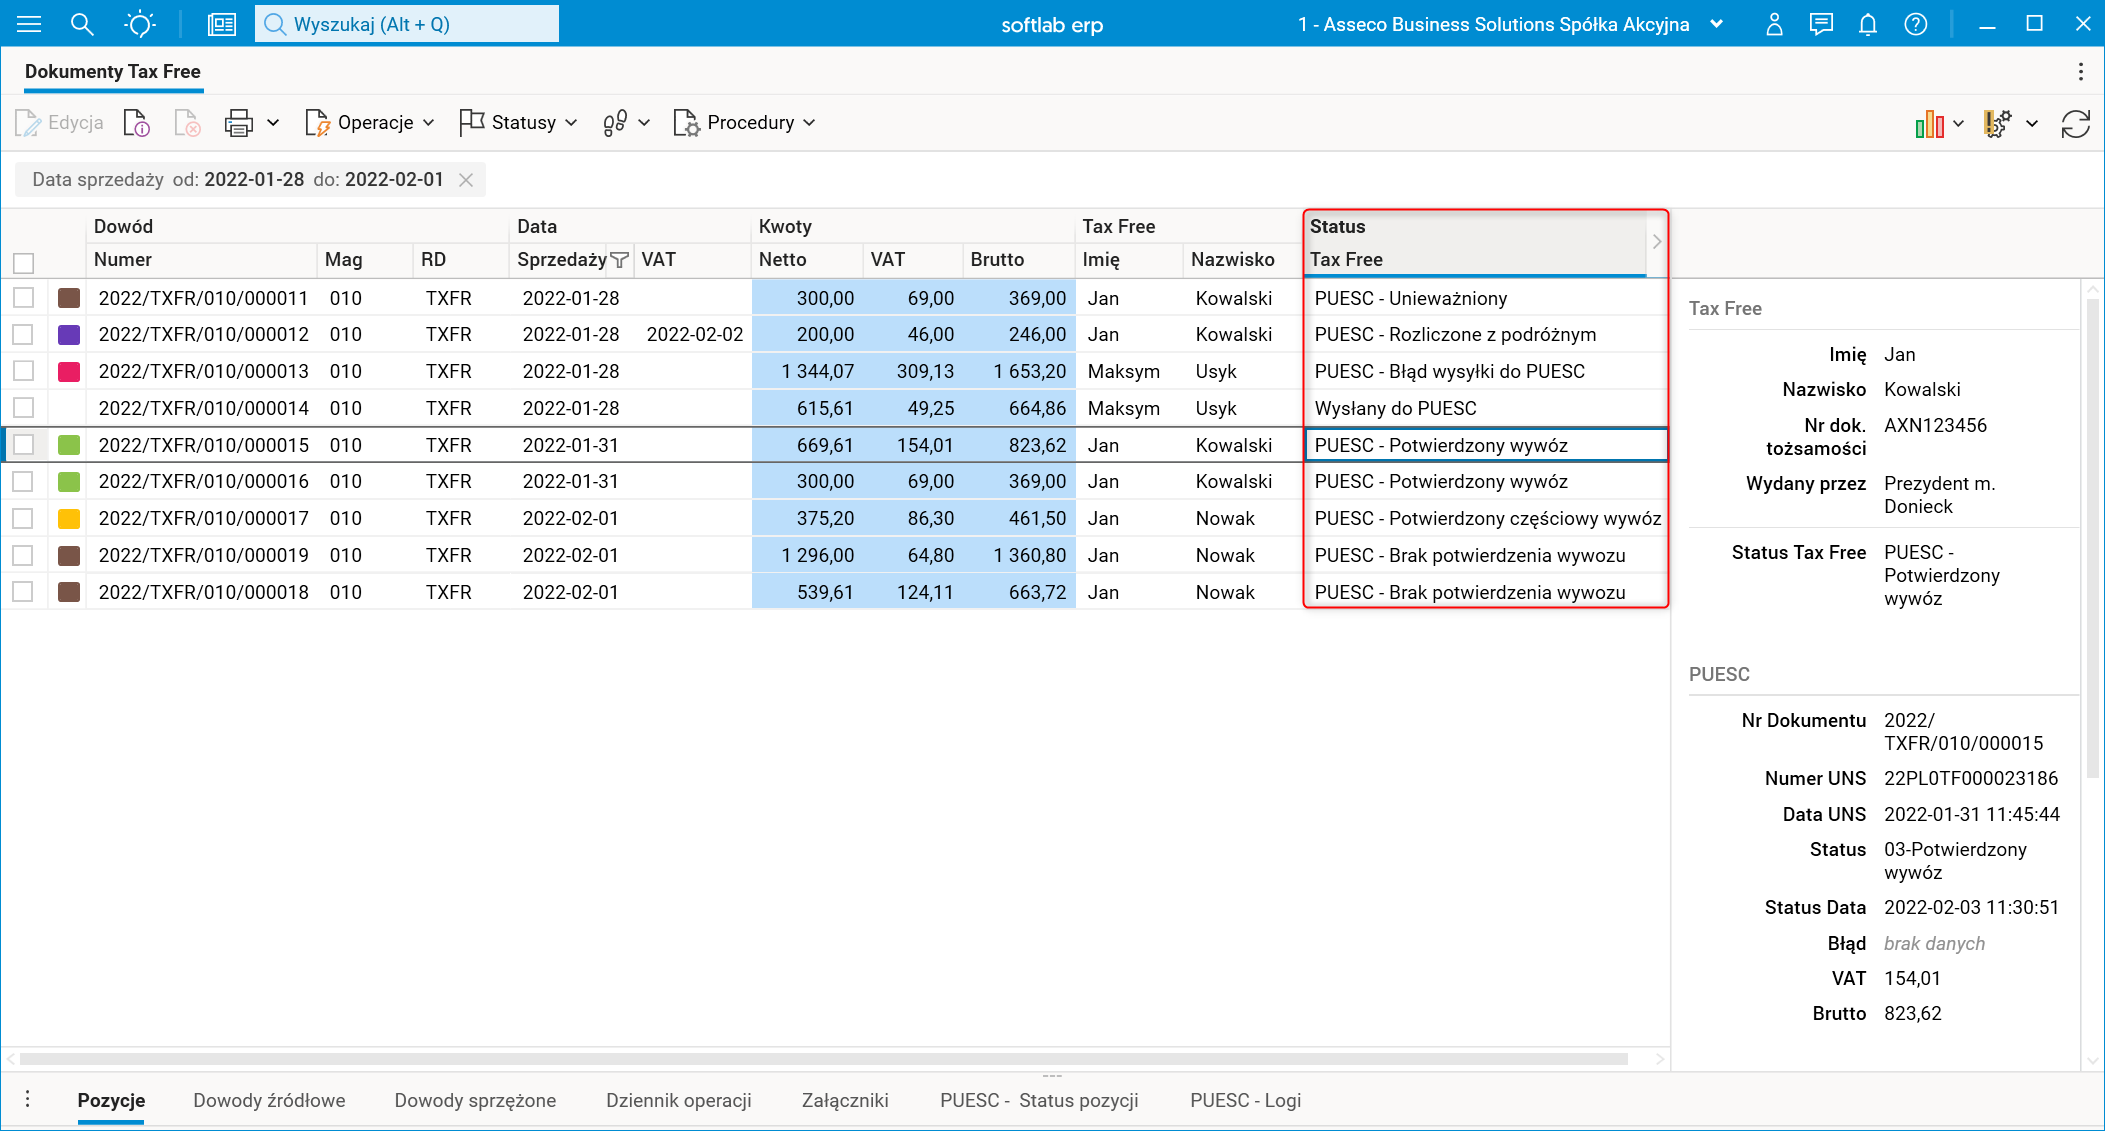This screenshot has width=2105, height=1131.
Task: Toggle the select-all header checkbox
Action: tap(24, 263)
